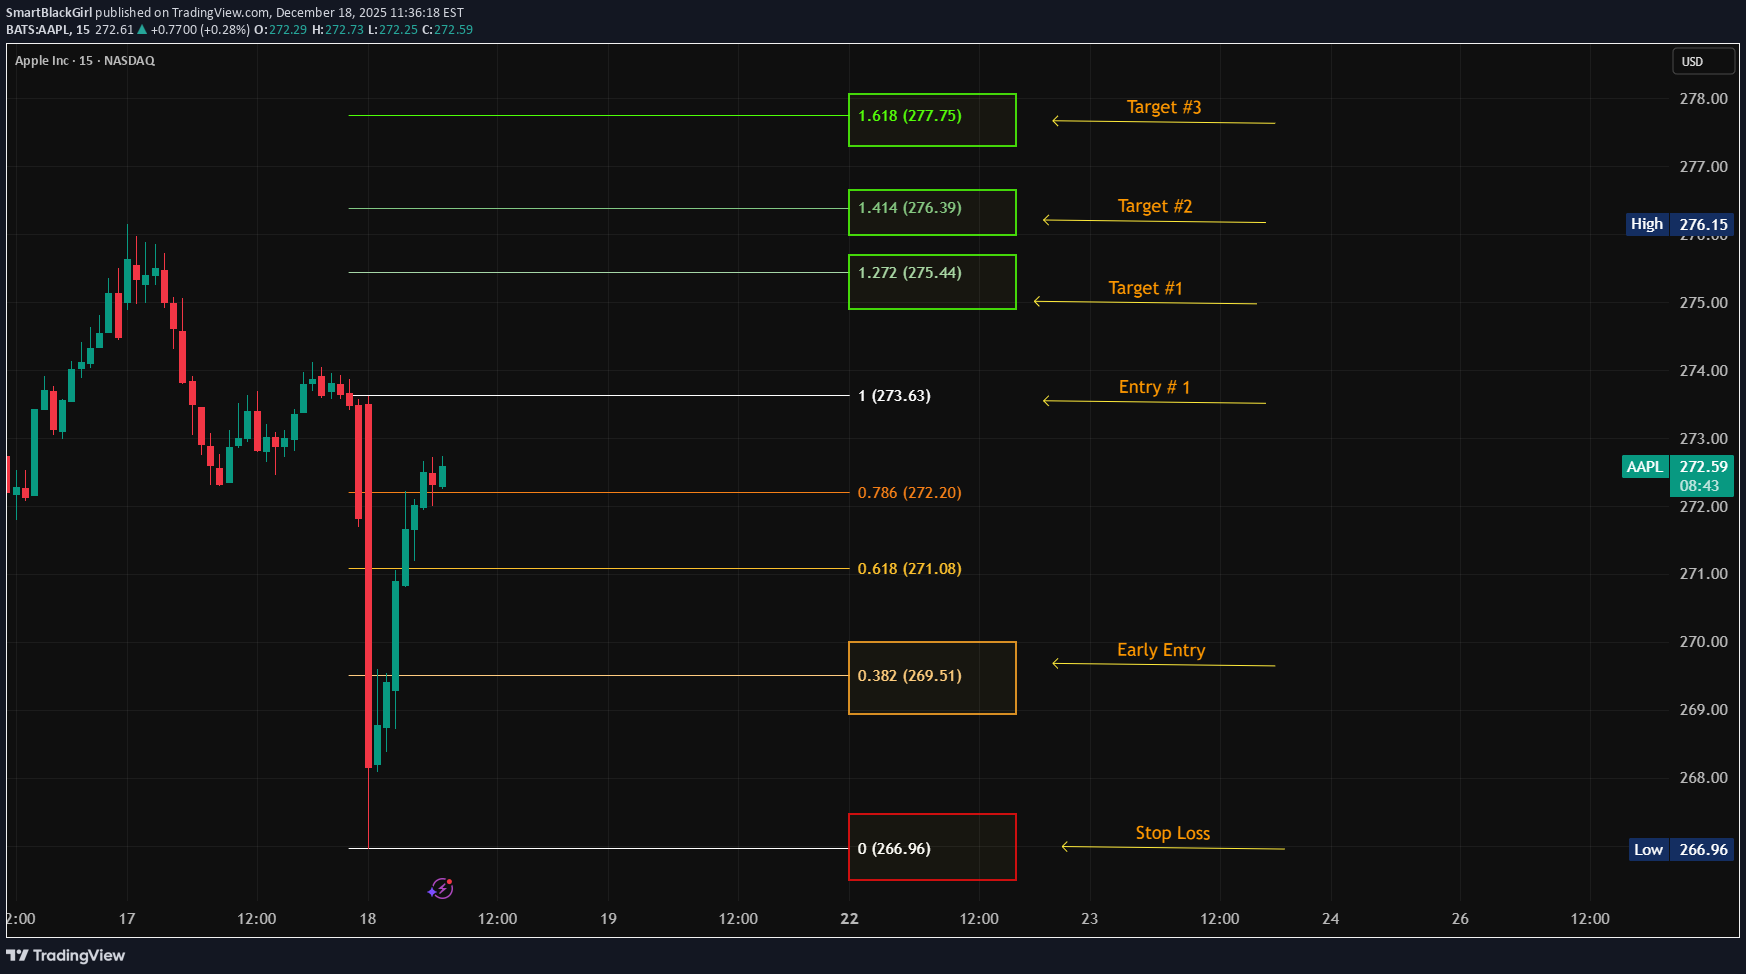The height and width of the screenshot is (974, 1746).
Task: Select the 1.618 (277.75) Fibonacci level box
Action: [x=932, y=120]
